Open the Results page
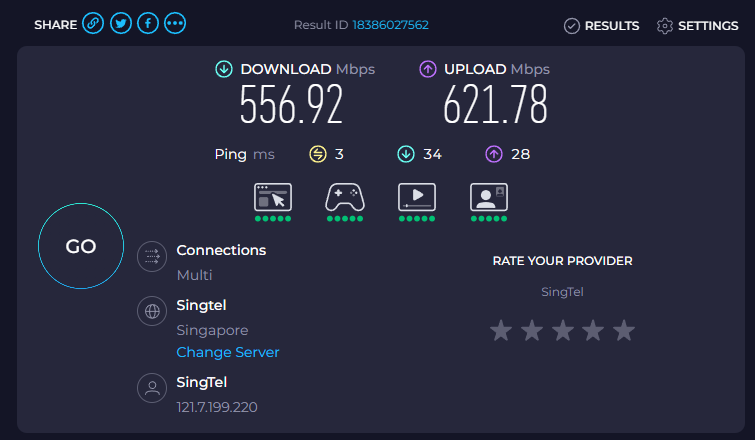 [x=601, y=26]
